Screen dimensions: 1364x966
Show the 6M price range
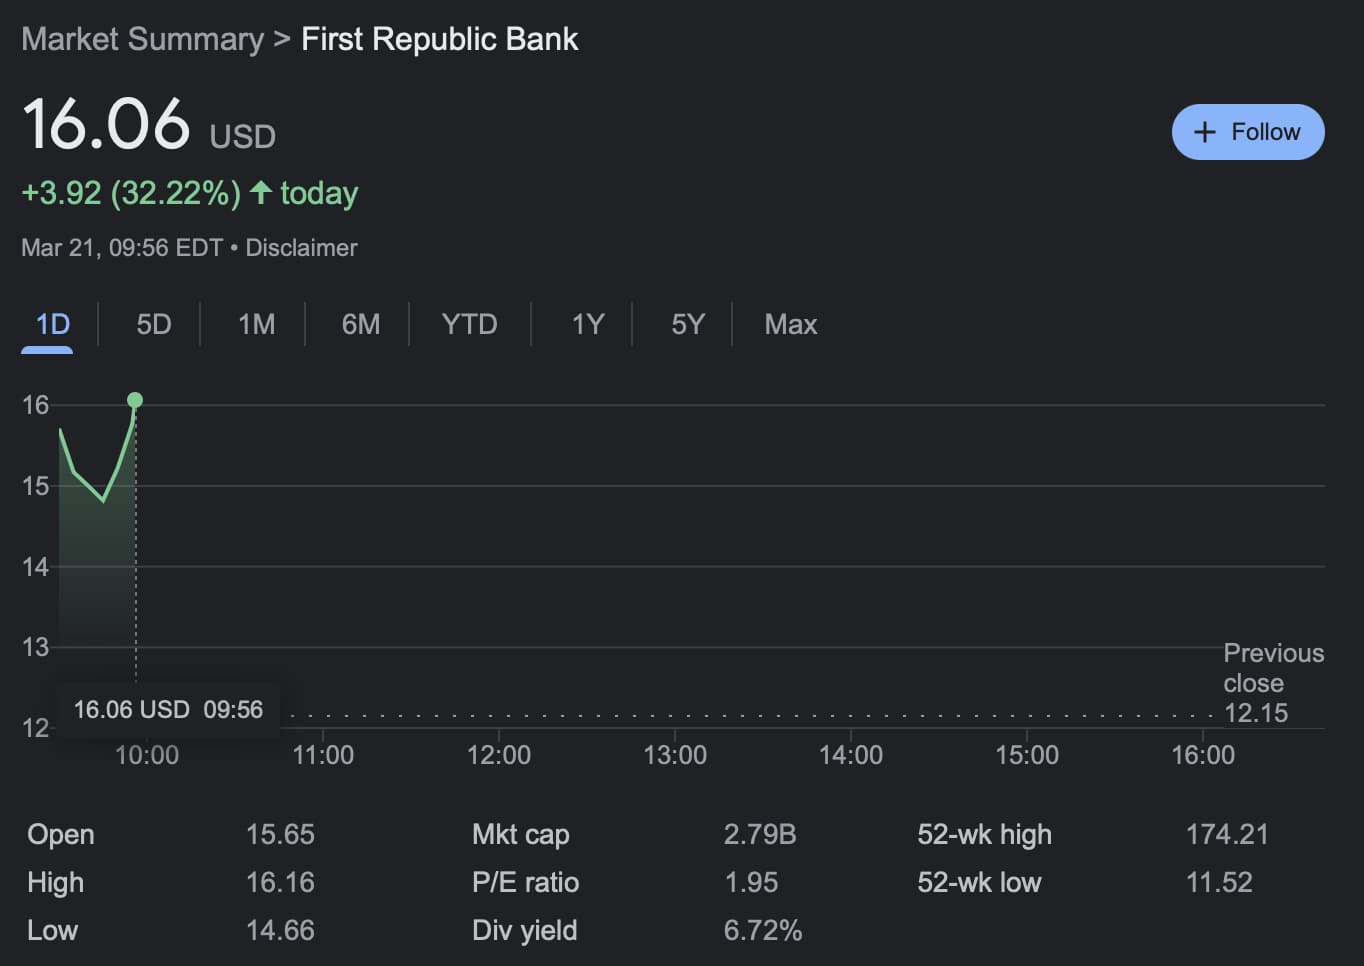pos(360,324)
